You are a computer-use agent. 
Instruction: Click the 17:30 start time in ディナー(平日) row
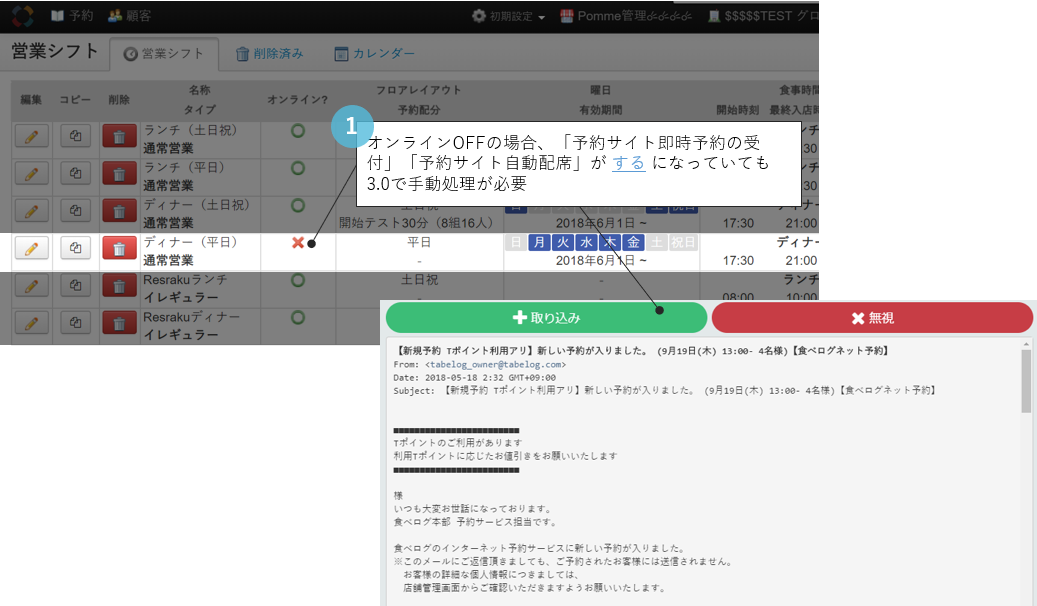coord(738,261)
